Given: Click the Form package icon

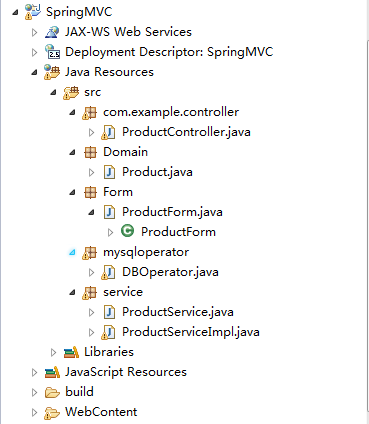Looking at the screenshot, I should coord(90,192).
